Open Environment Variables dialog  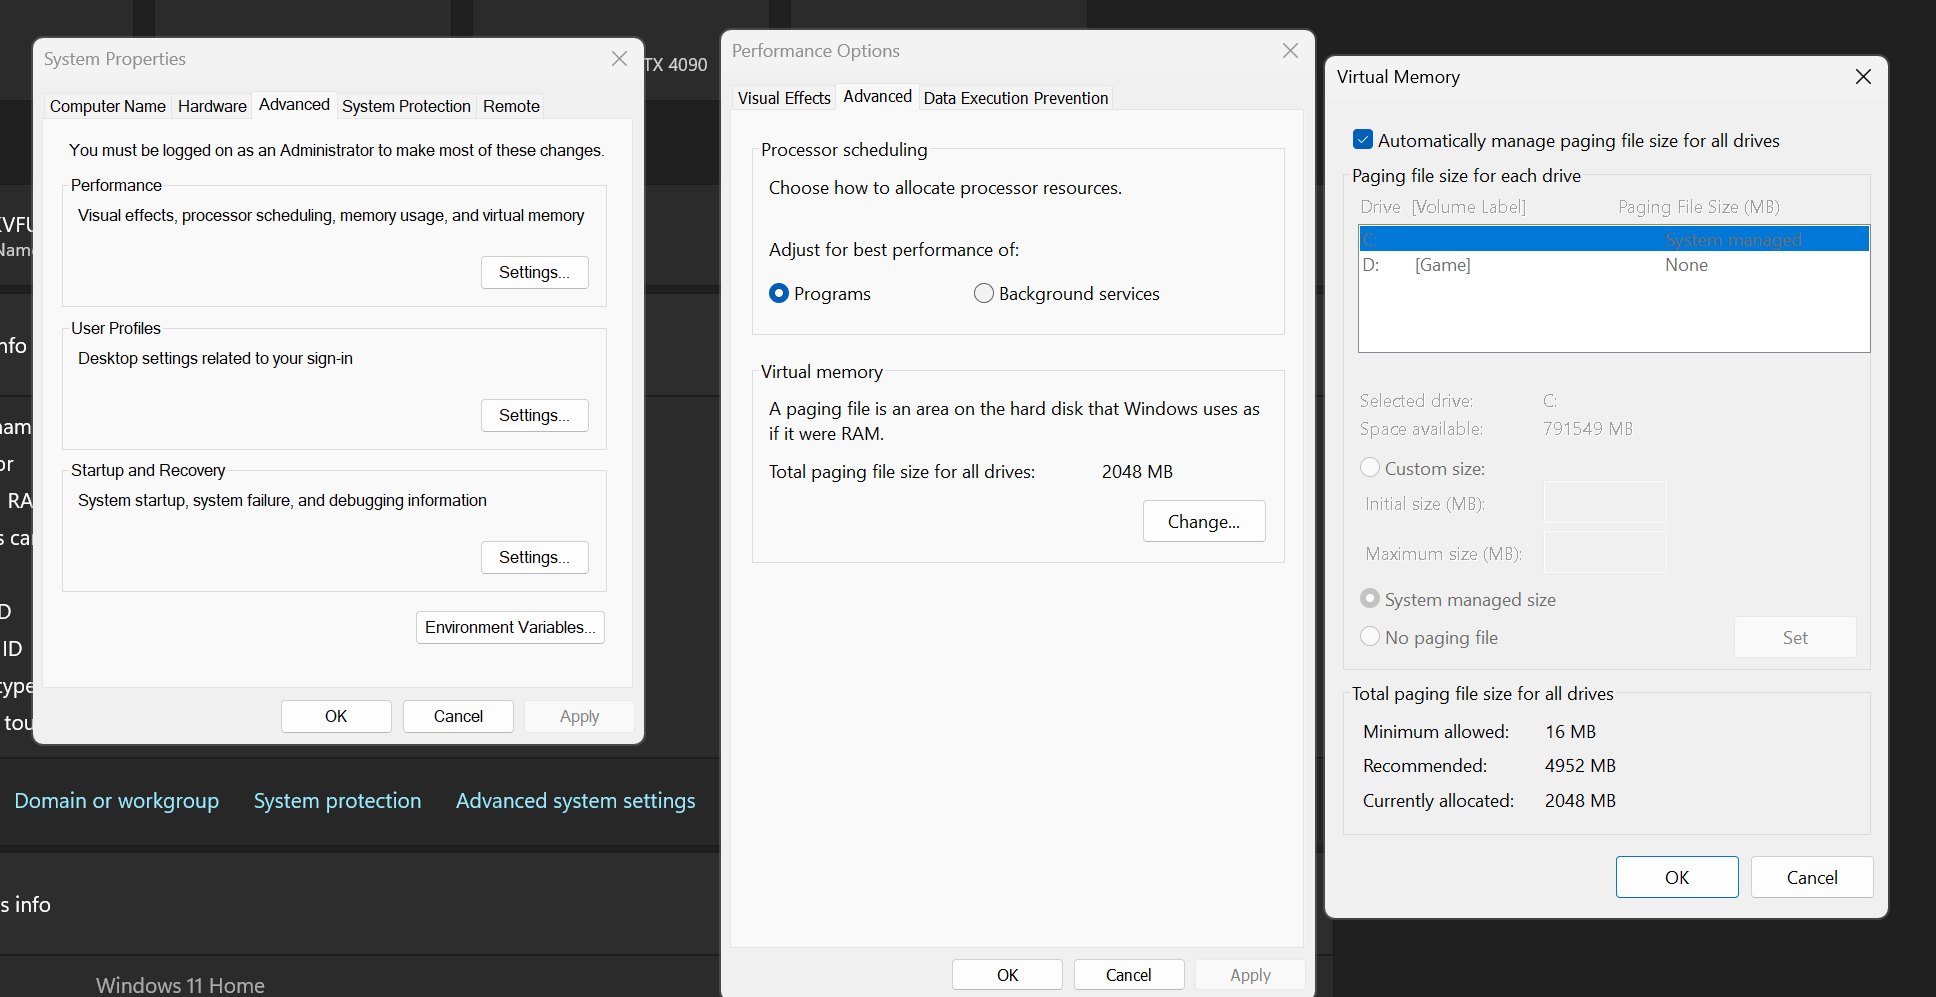510,627
